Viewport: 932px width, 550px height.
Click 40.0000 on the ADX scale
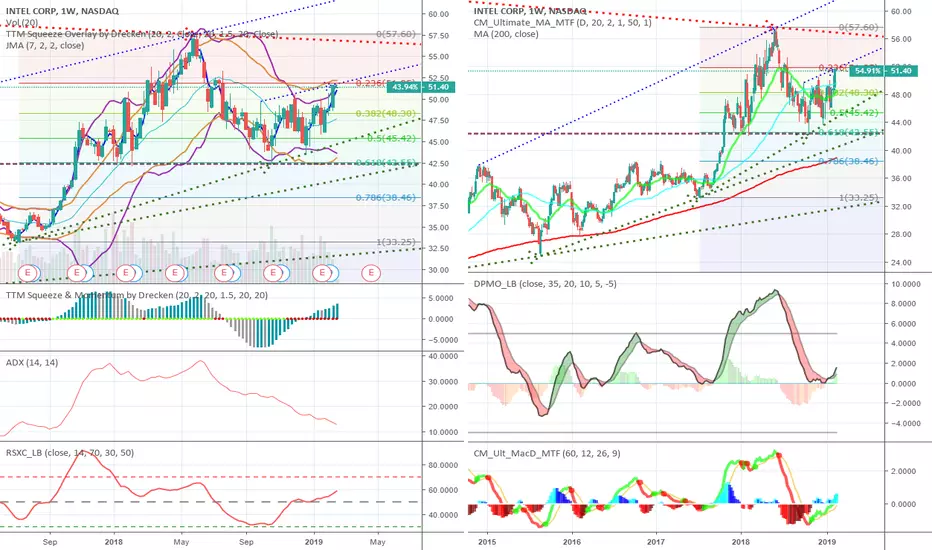[x=443, y=356]
